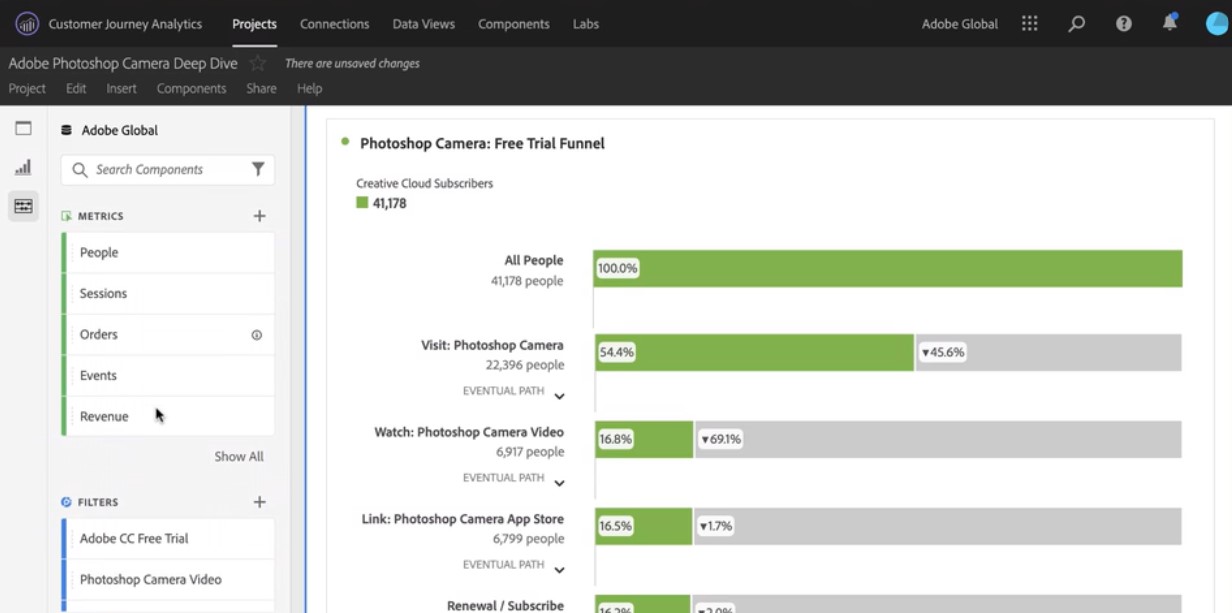Click the green All People 100% funnel bar
The height and width of the screenshot is (613, 1232).
click(x=888, y=269)
